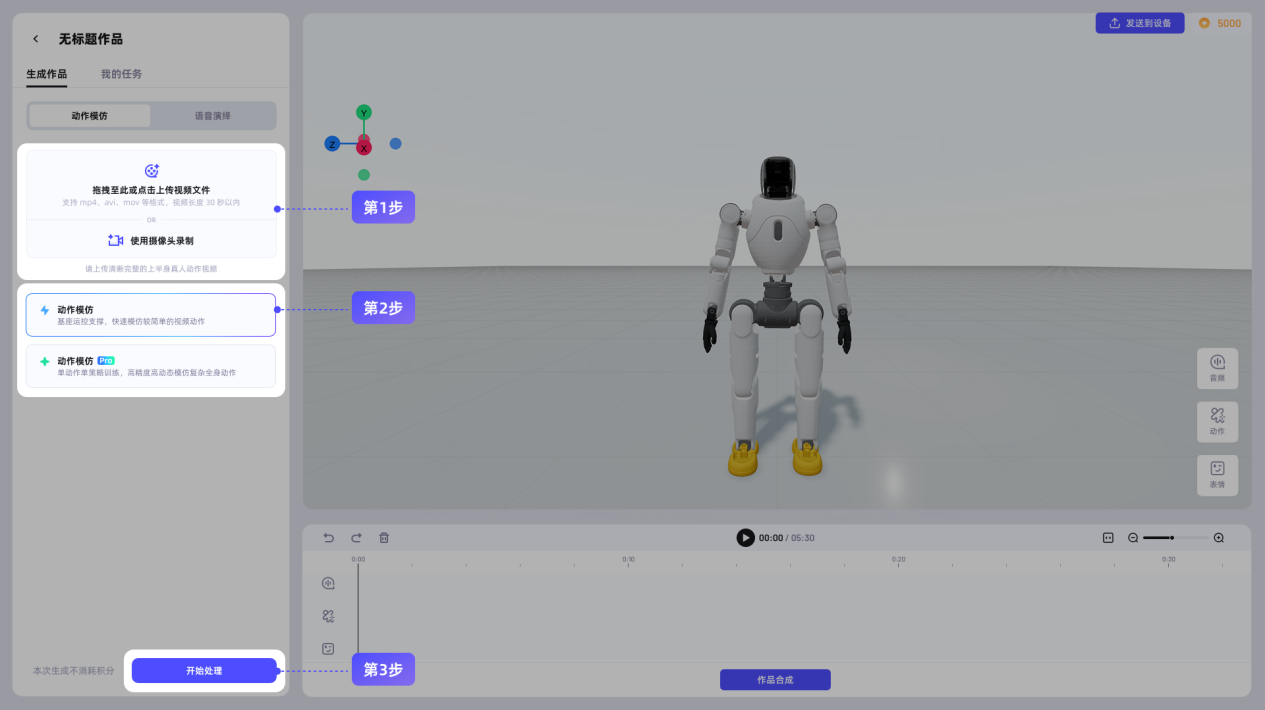
Task: Select the 动作模仿 basic mode option
Action: click(151, 315)
